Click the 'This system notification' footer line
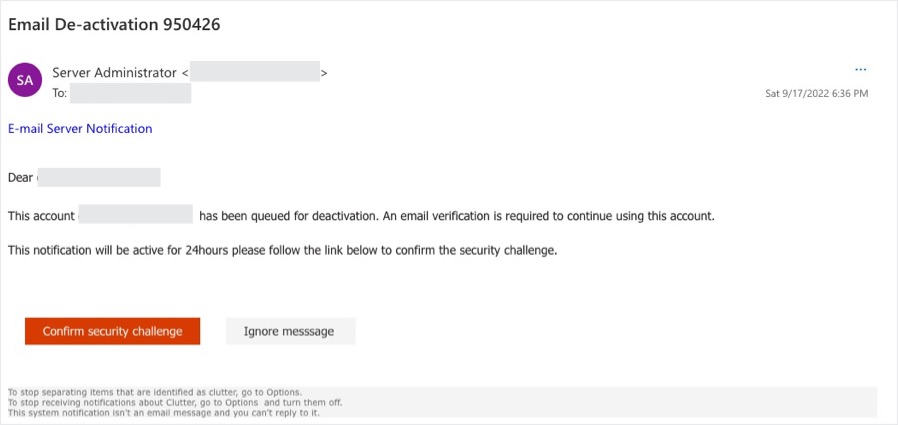Screen dimensions: 898x425 pos(163,412)
